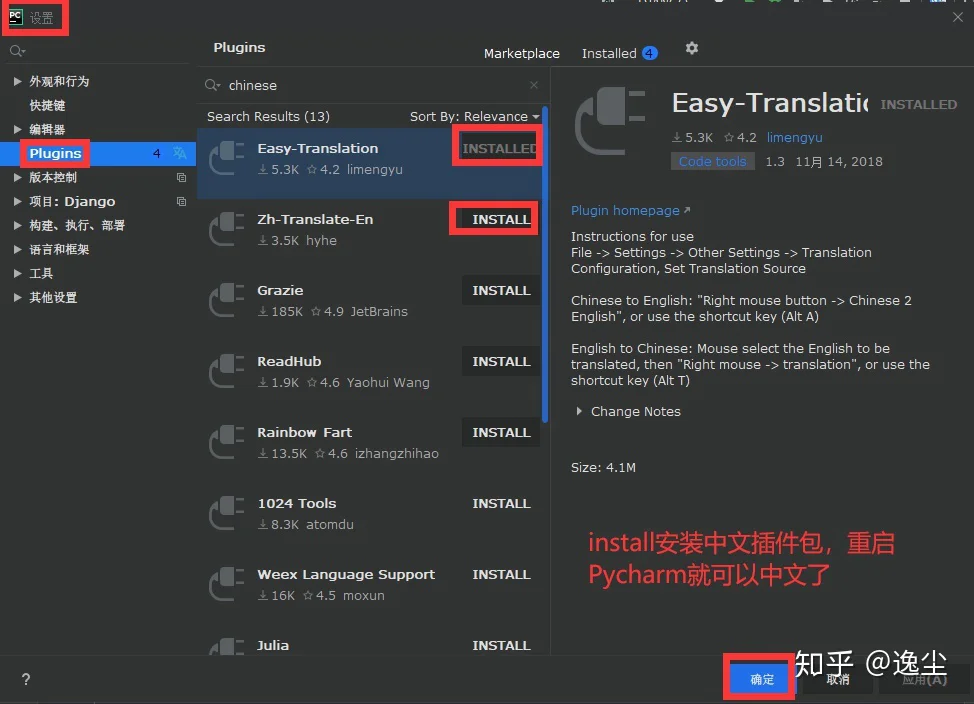This screenshot has width=974, height=704.
Task: Install the ReadHub plugin
Action: [x=501, y=361]
